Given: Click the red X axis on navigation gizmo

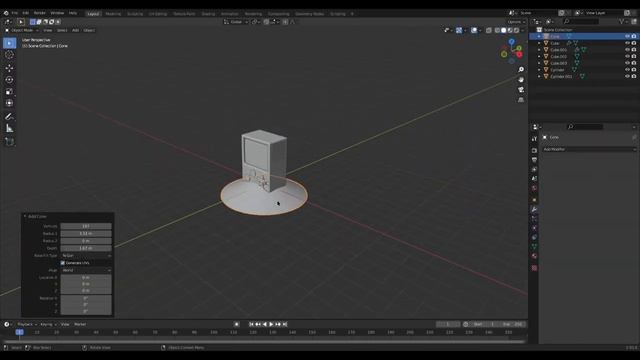Looking at the screenshot, I should click(x=519, y=55).
